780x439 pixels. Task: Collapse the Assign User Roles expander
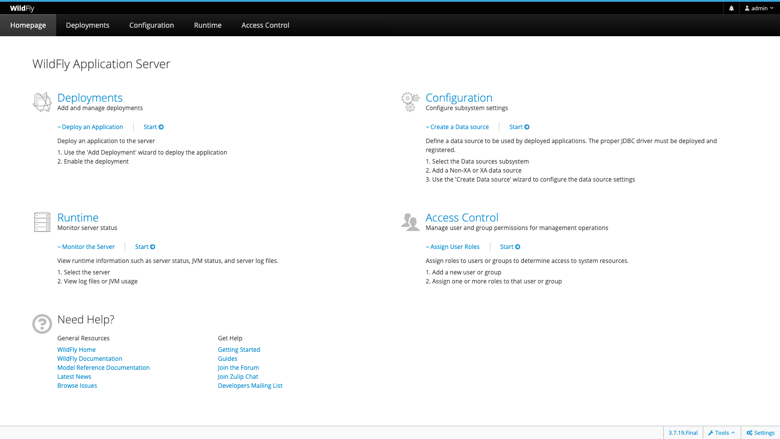[x=453, y=247]
